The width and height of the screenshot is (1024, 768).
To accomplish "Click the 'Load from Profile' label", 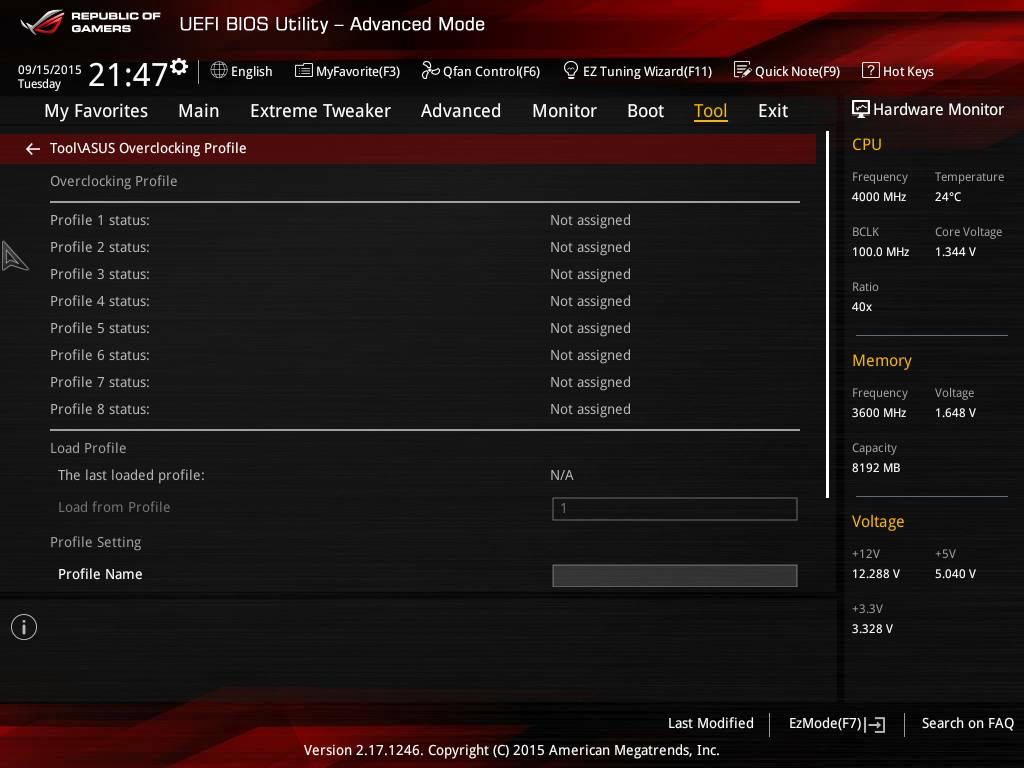I will point(114,507).
